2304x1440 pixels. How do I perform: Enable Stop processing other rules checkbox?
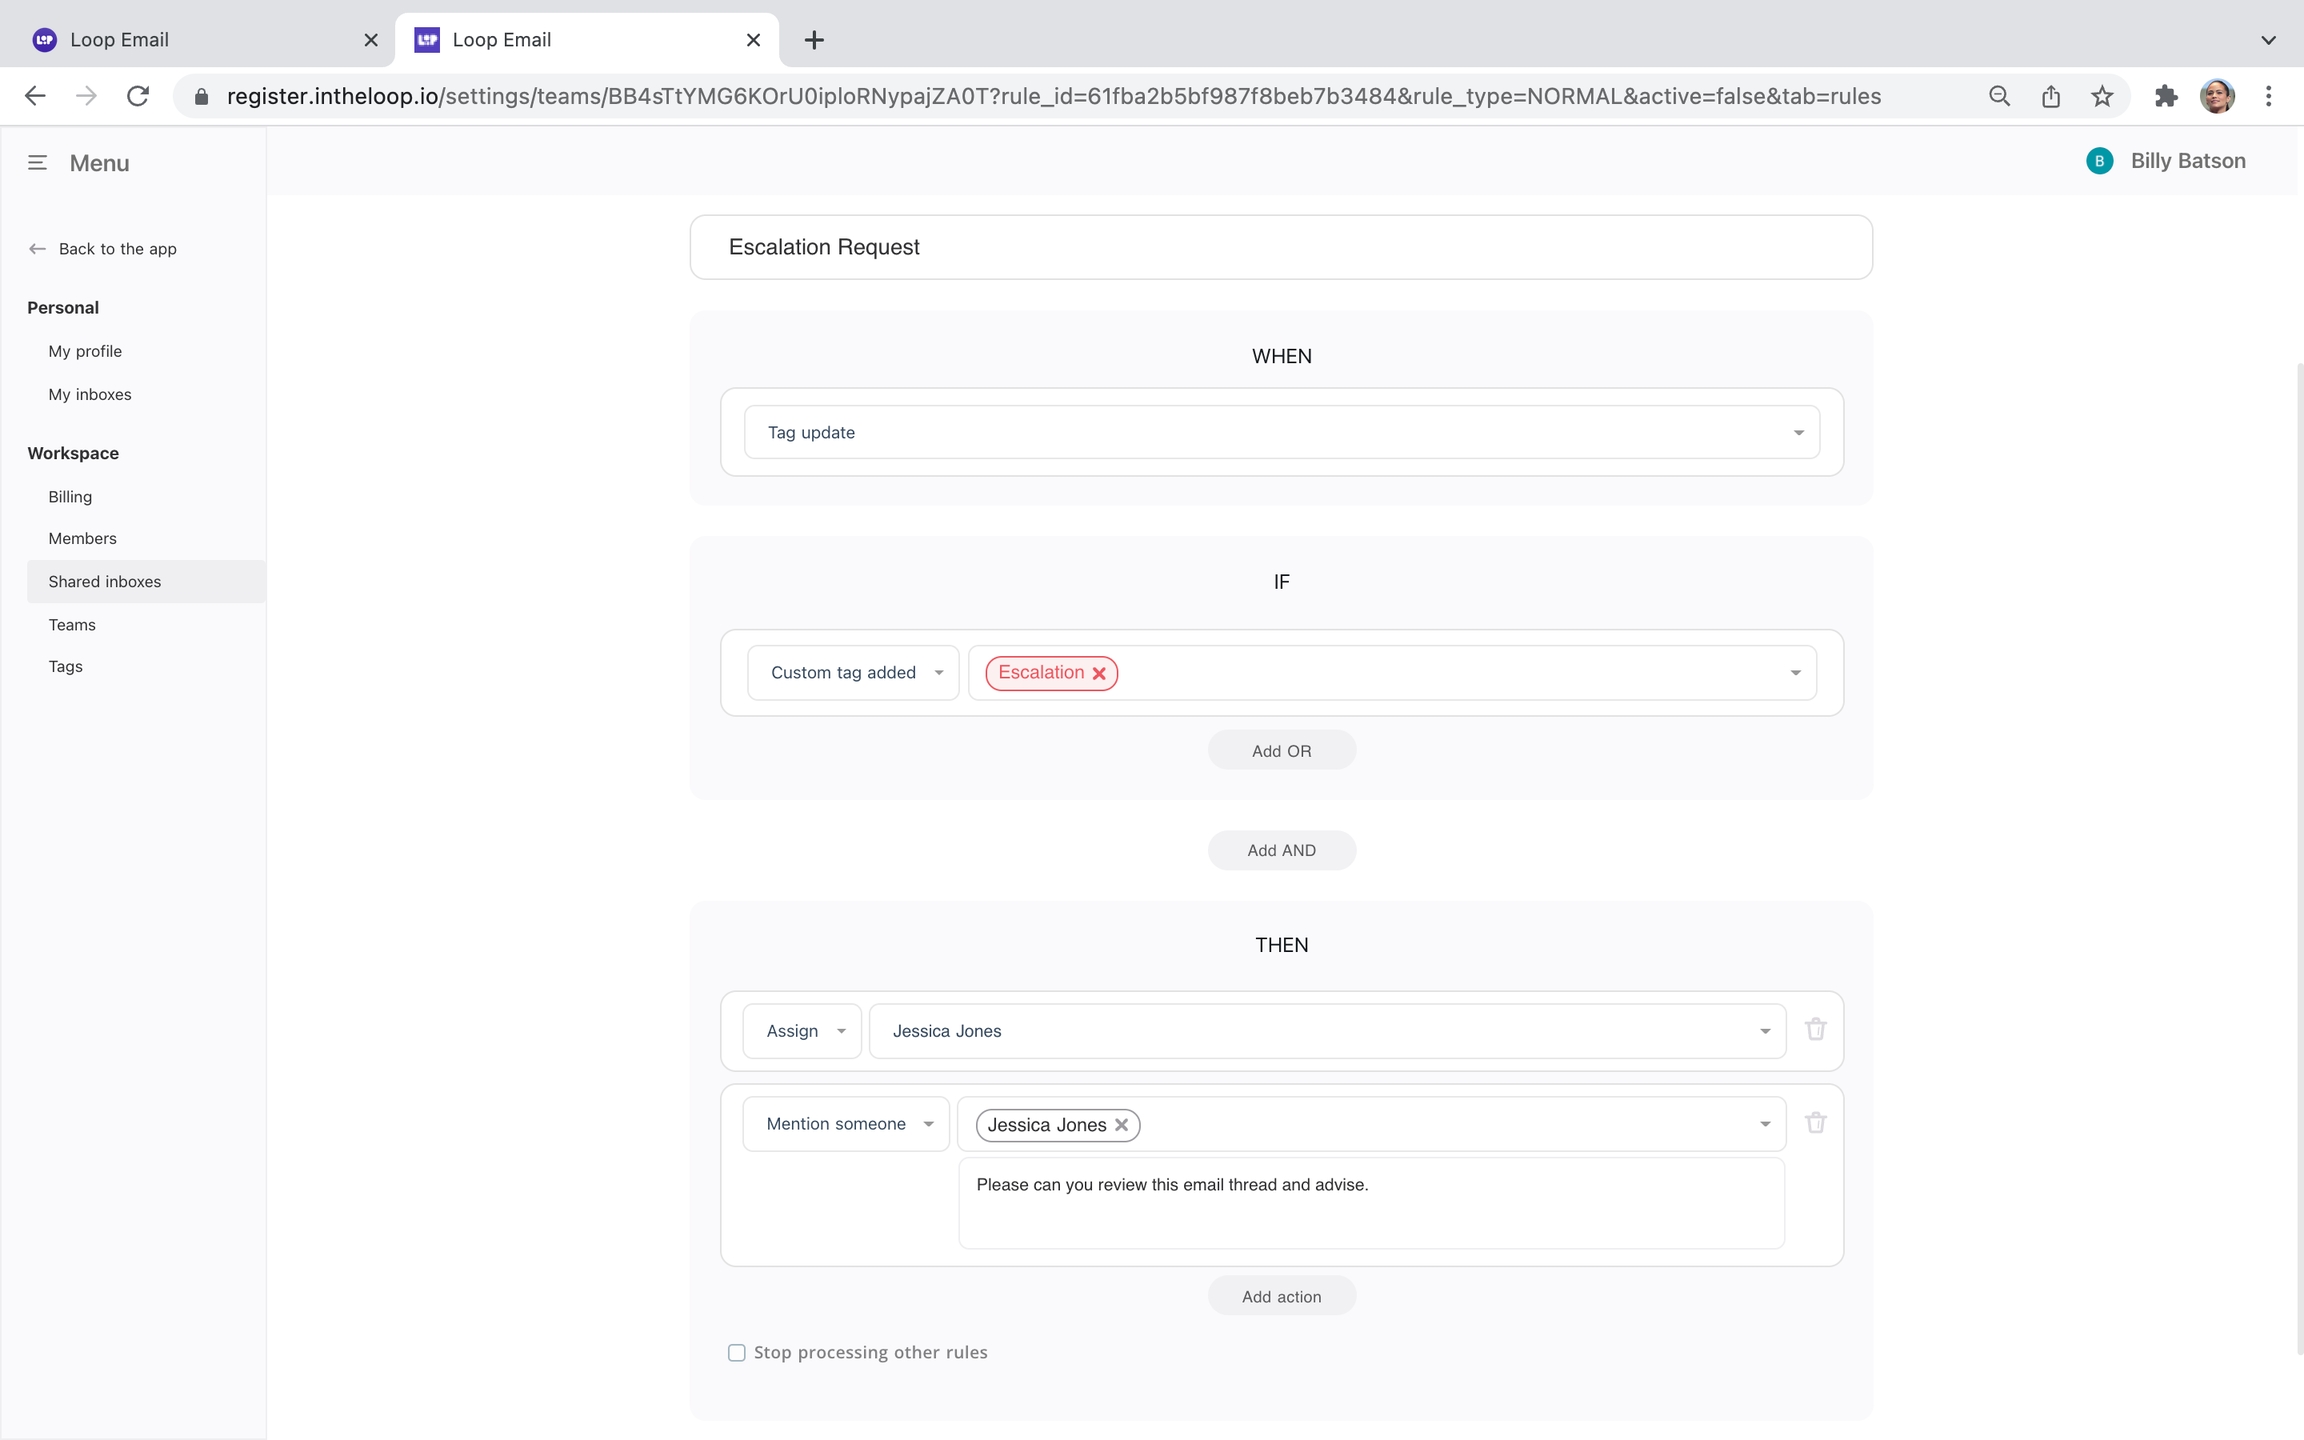[x=737, y=1353]
